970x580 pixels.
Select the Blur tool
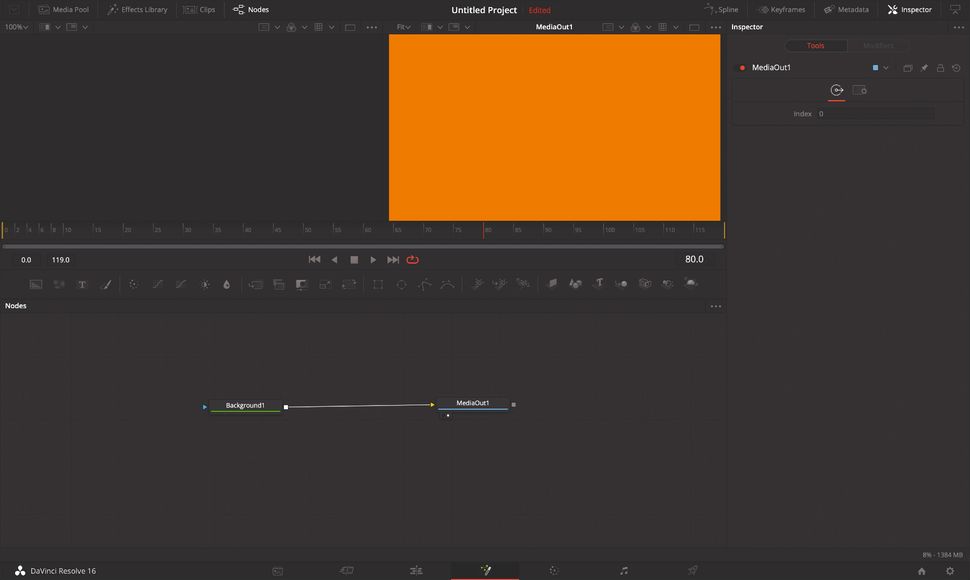(226, 283)
